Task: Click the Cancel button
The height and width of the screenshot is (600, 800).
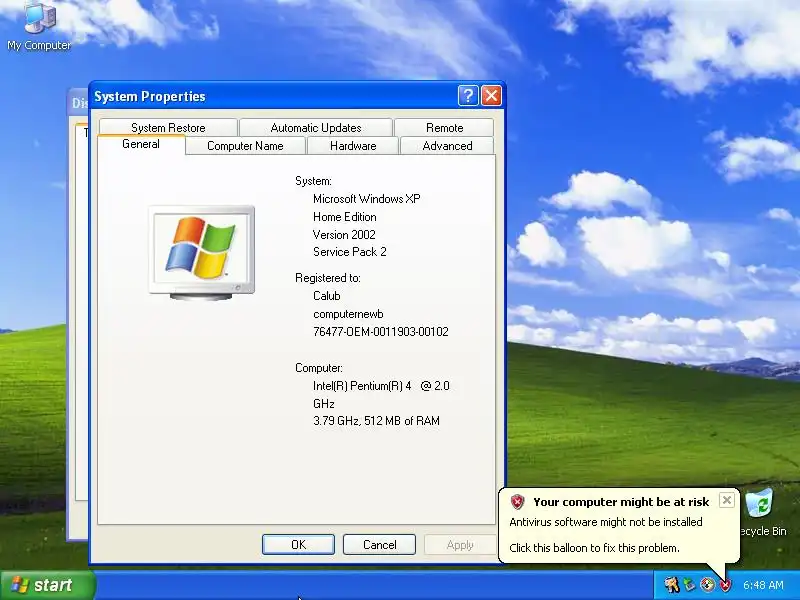Action: [379, 544]
